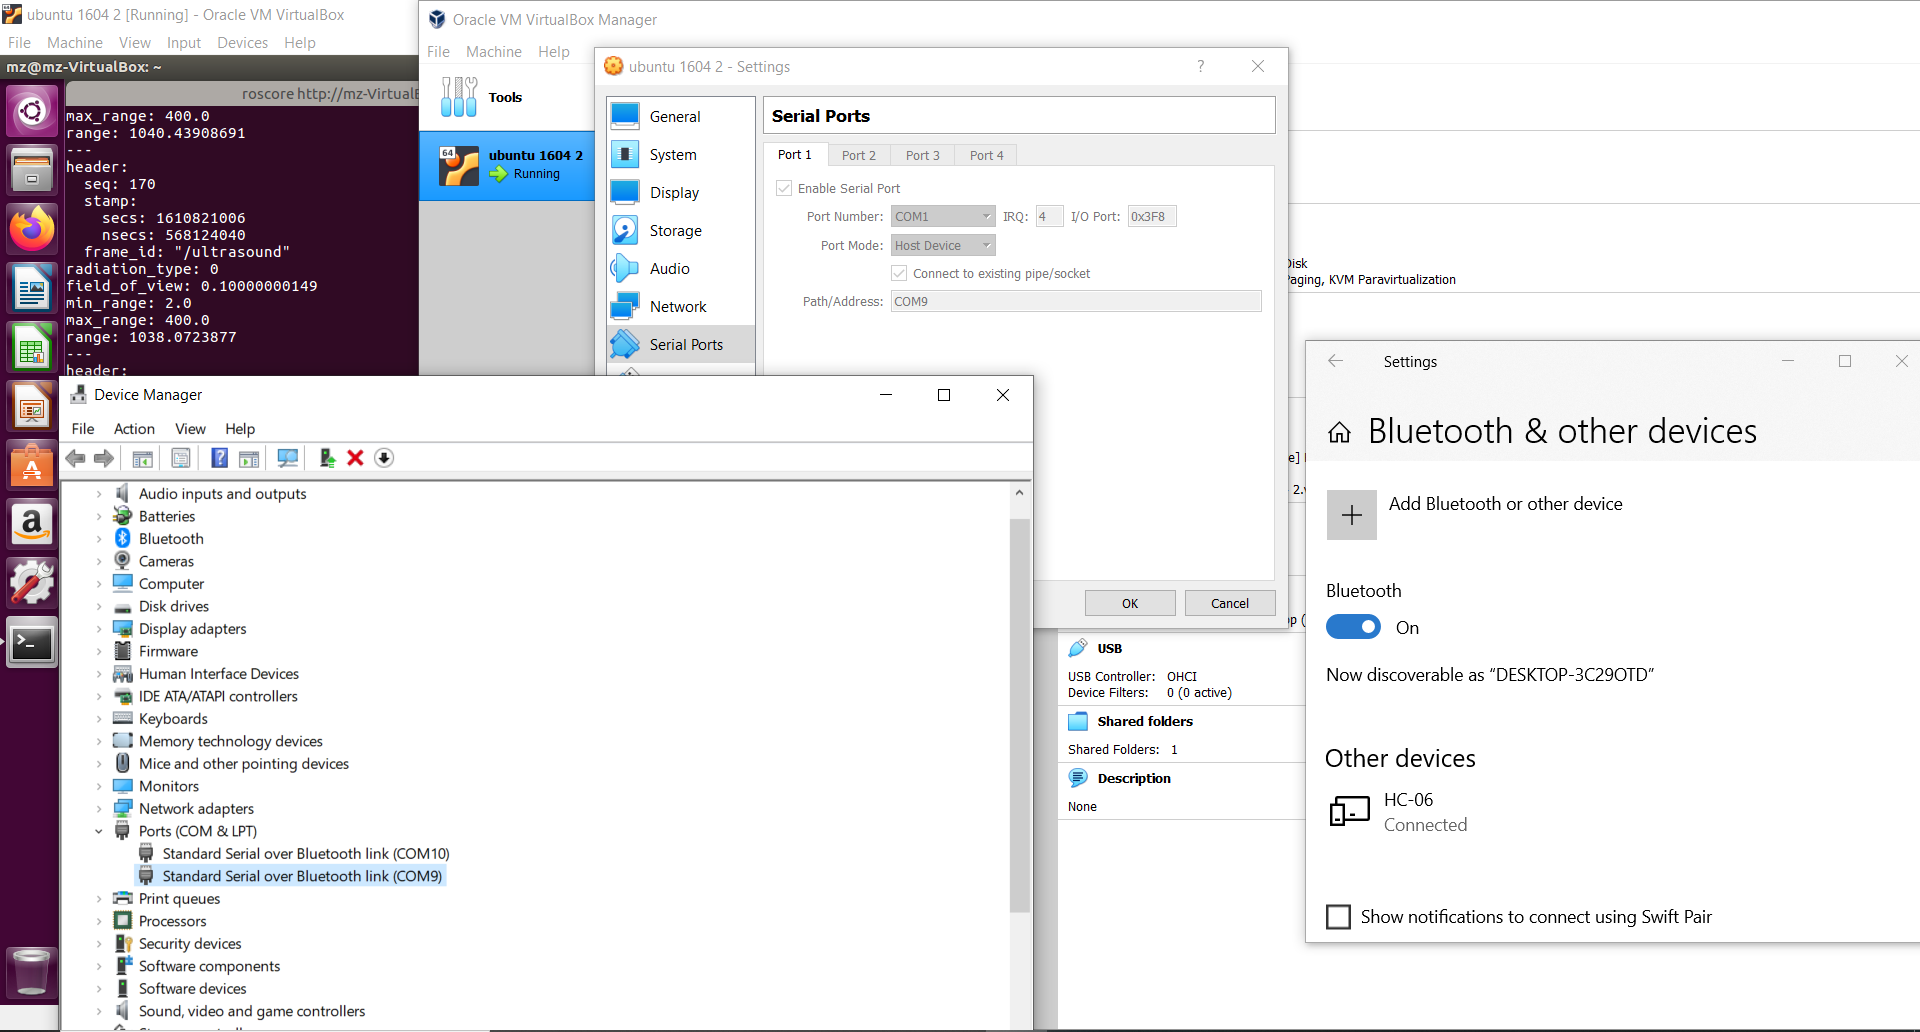Click back arrow in Settings window
Viewport: 1920px width, 1032px height.
[1335, 361]
